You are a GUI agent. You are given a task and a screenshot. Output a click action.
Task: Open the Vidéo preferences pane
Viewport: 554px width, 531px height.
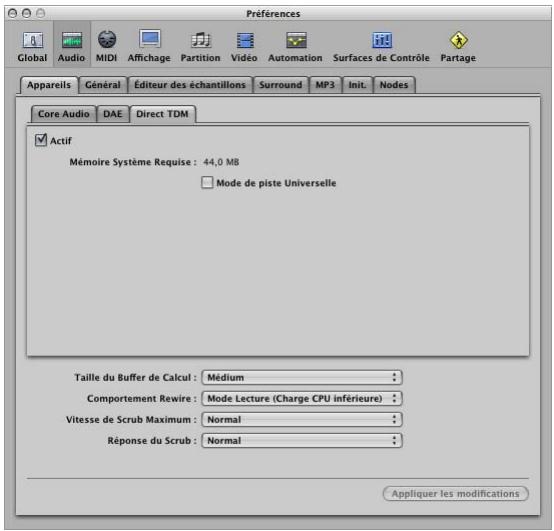244,46
